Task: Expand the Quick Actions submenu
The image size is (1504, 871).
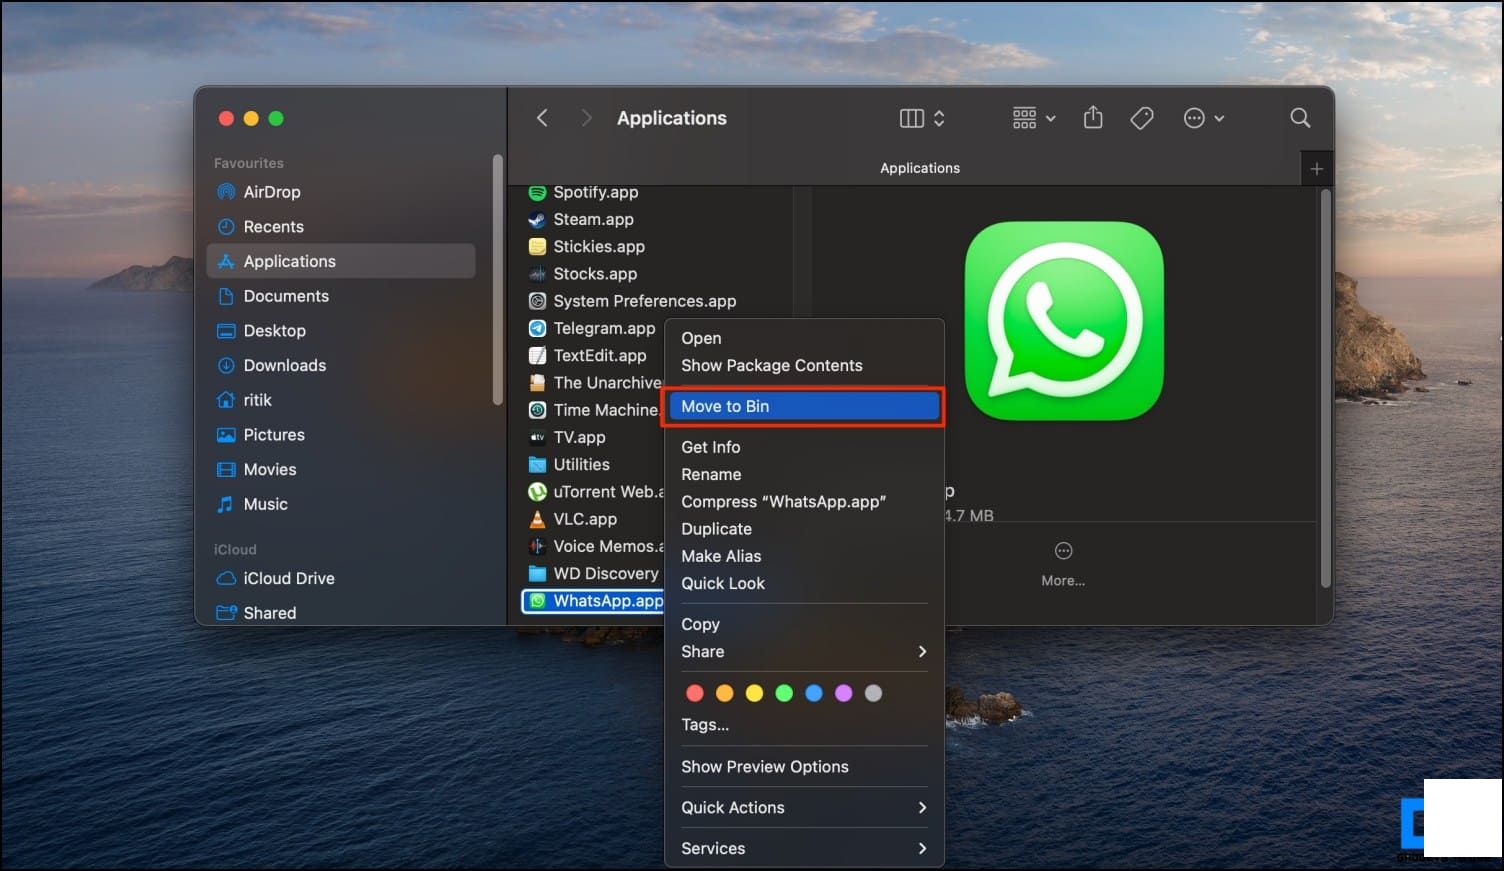Action: coord(804,808)
